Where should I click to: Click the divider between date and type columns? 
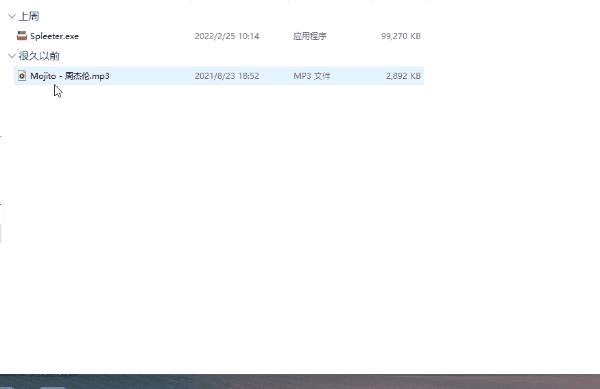click(x=289, y=2)
